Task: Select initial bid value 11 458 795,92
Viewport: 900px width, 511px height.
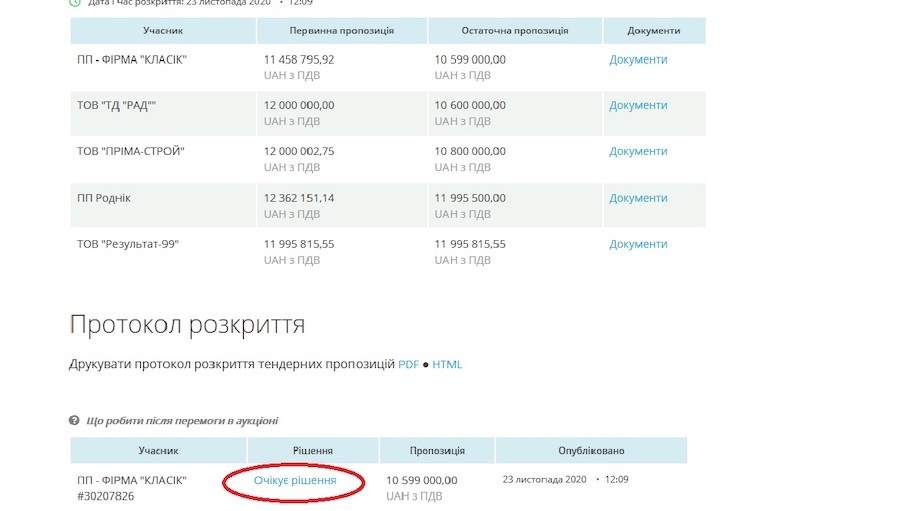Action: [x=299, y=60]
